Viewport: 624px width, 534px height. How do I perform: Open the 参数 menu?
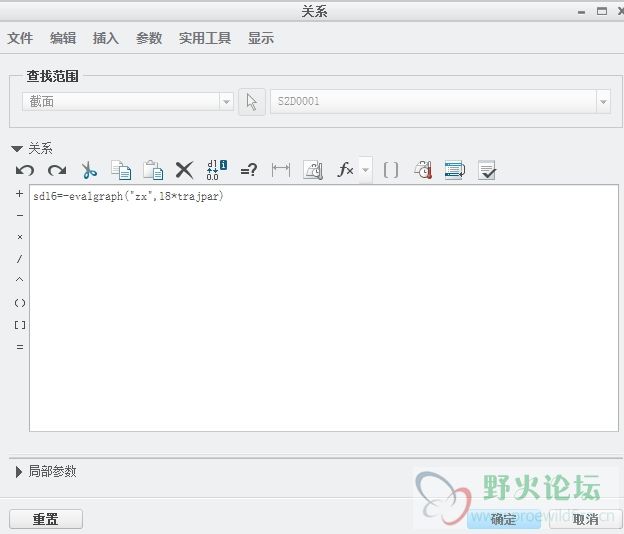coord(149,38)
